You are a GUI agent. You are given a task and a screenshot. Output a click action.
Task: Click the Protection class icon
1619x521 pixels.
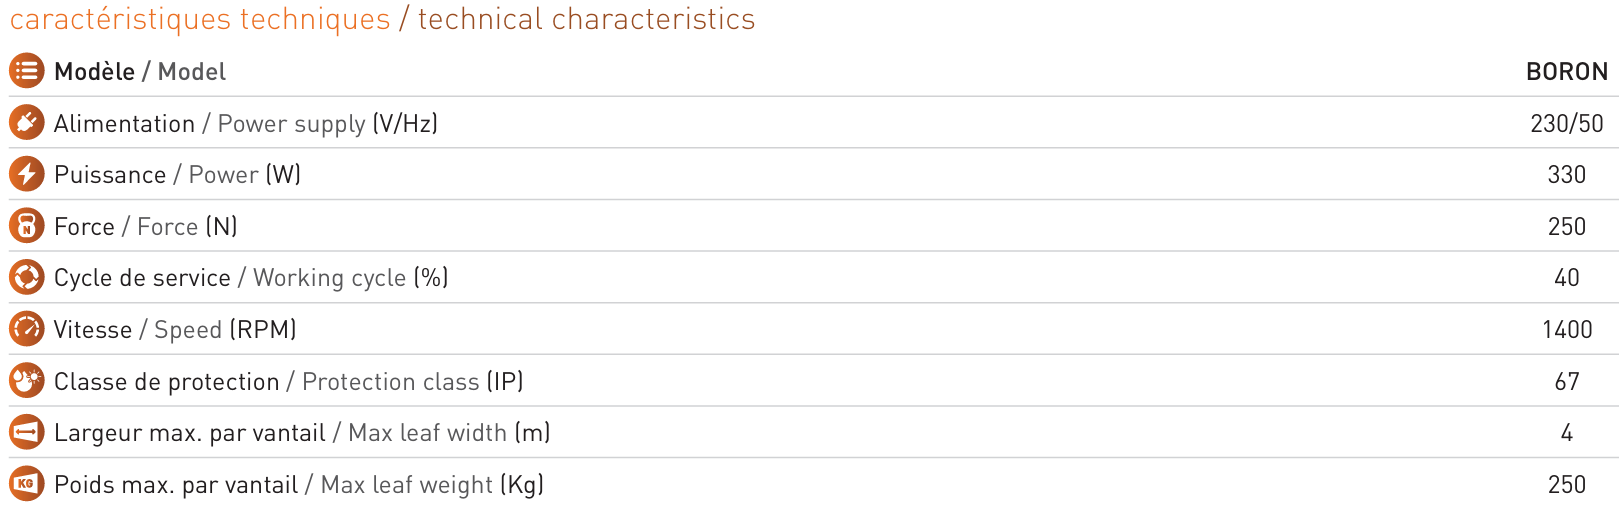coord(27,381)
